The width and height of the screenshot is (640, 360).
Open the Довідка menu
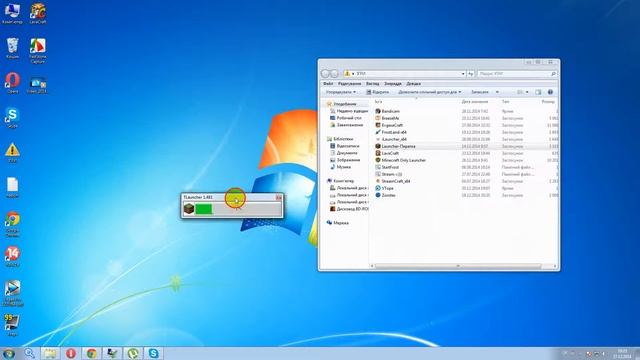(x=413, y=84)
